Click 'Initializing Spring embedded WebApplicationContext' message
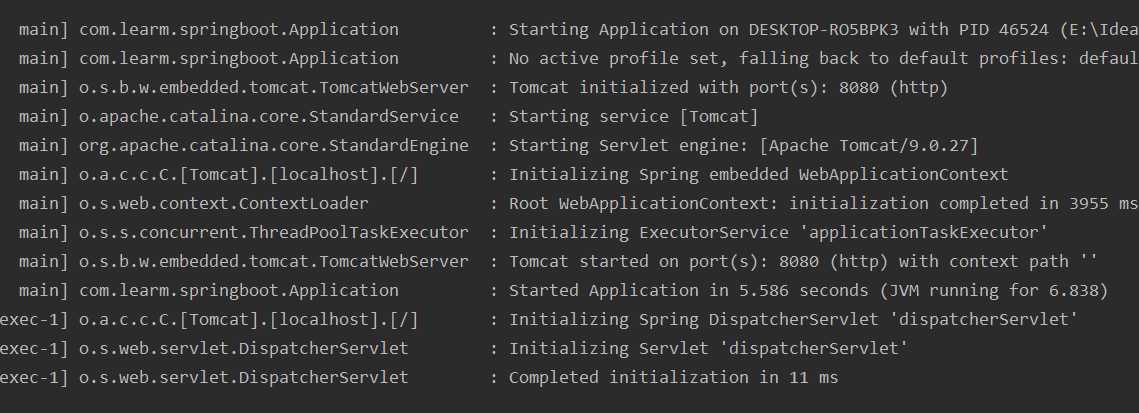Screen dimensions: 1139x413 (x=758, y=175)
